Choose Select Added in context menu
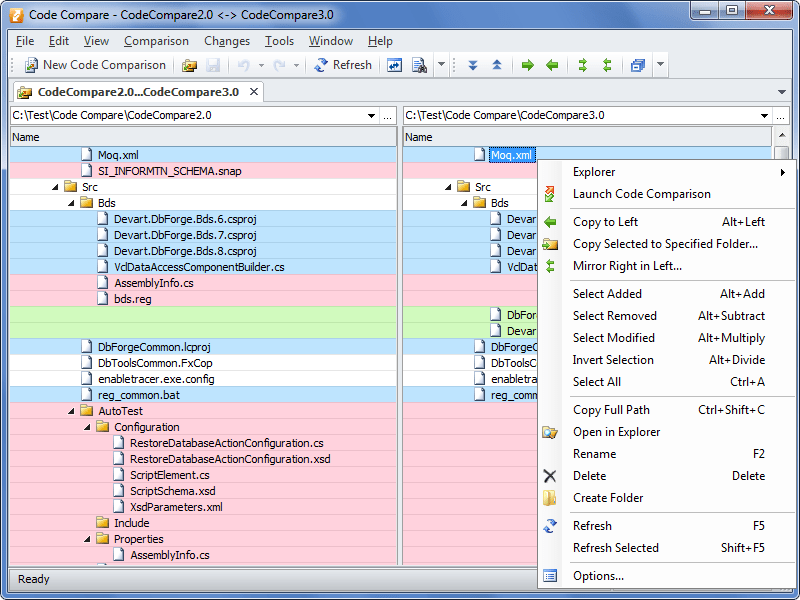Viewport: 800px width, 600px height. coord(668,294)
